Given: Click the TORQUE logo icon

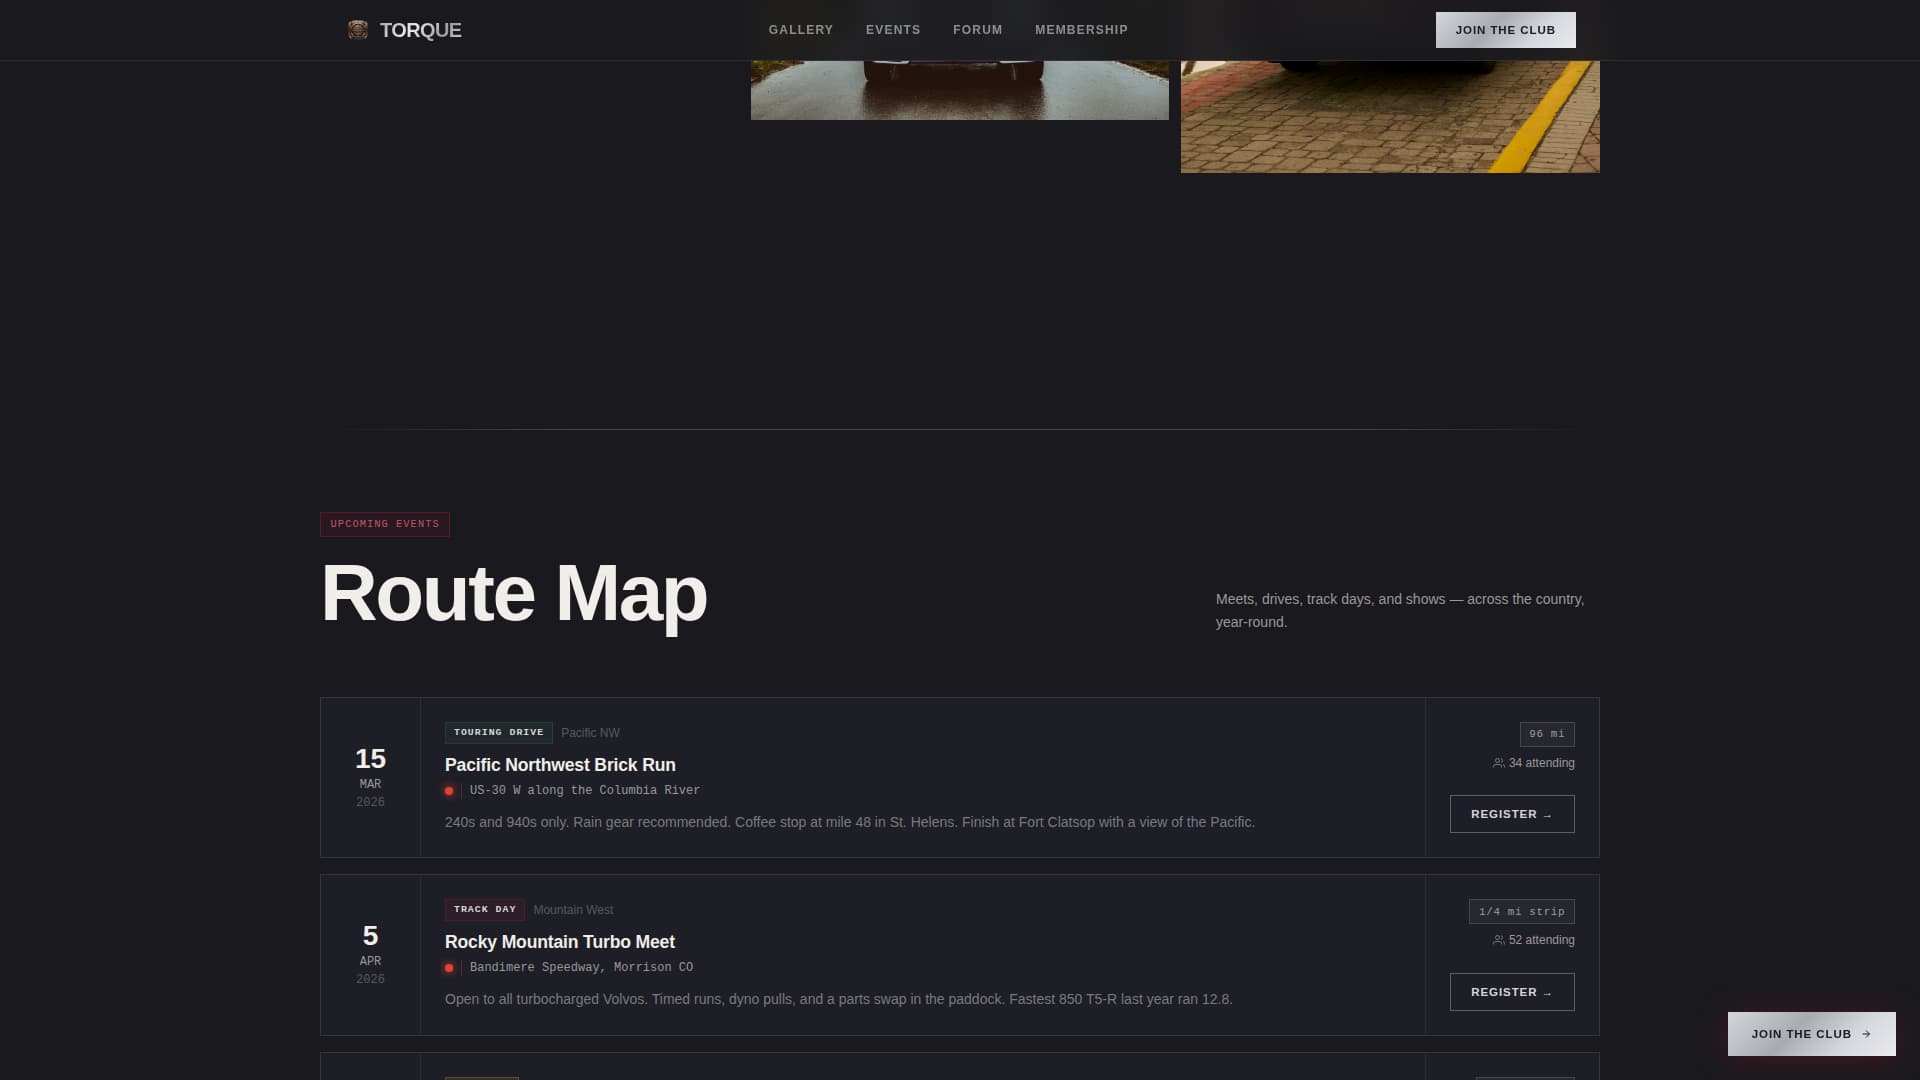Looking at the screenshot, I should [357, 30].
